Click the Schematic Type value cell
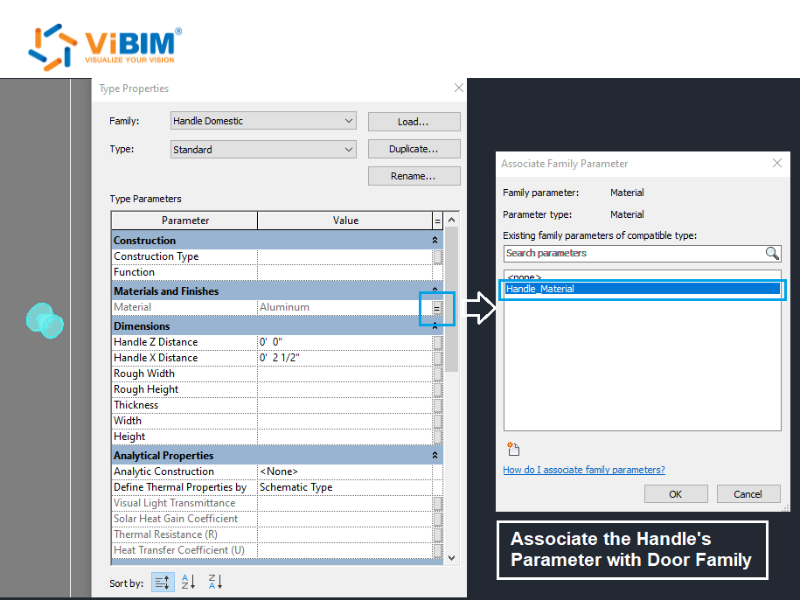Viewport: 800px width, 600px height. pyautogui.click(x=345, y=487)
